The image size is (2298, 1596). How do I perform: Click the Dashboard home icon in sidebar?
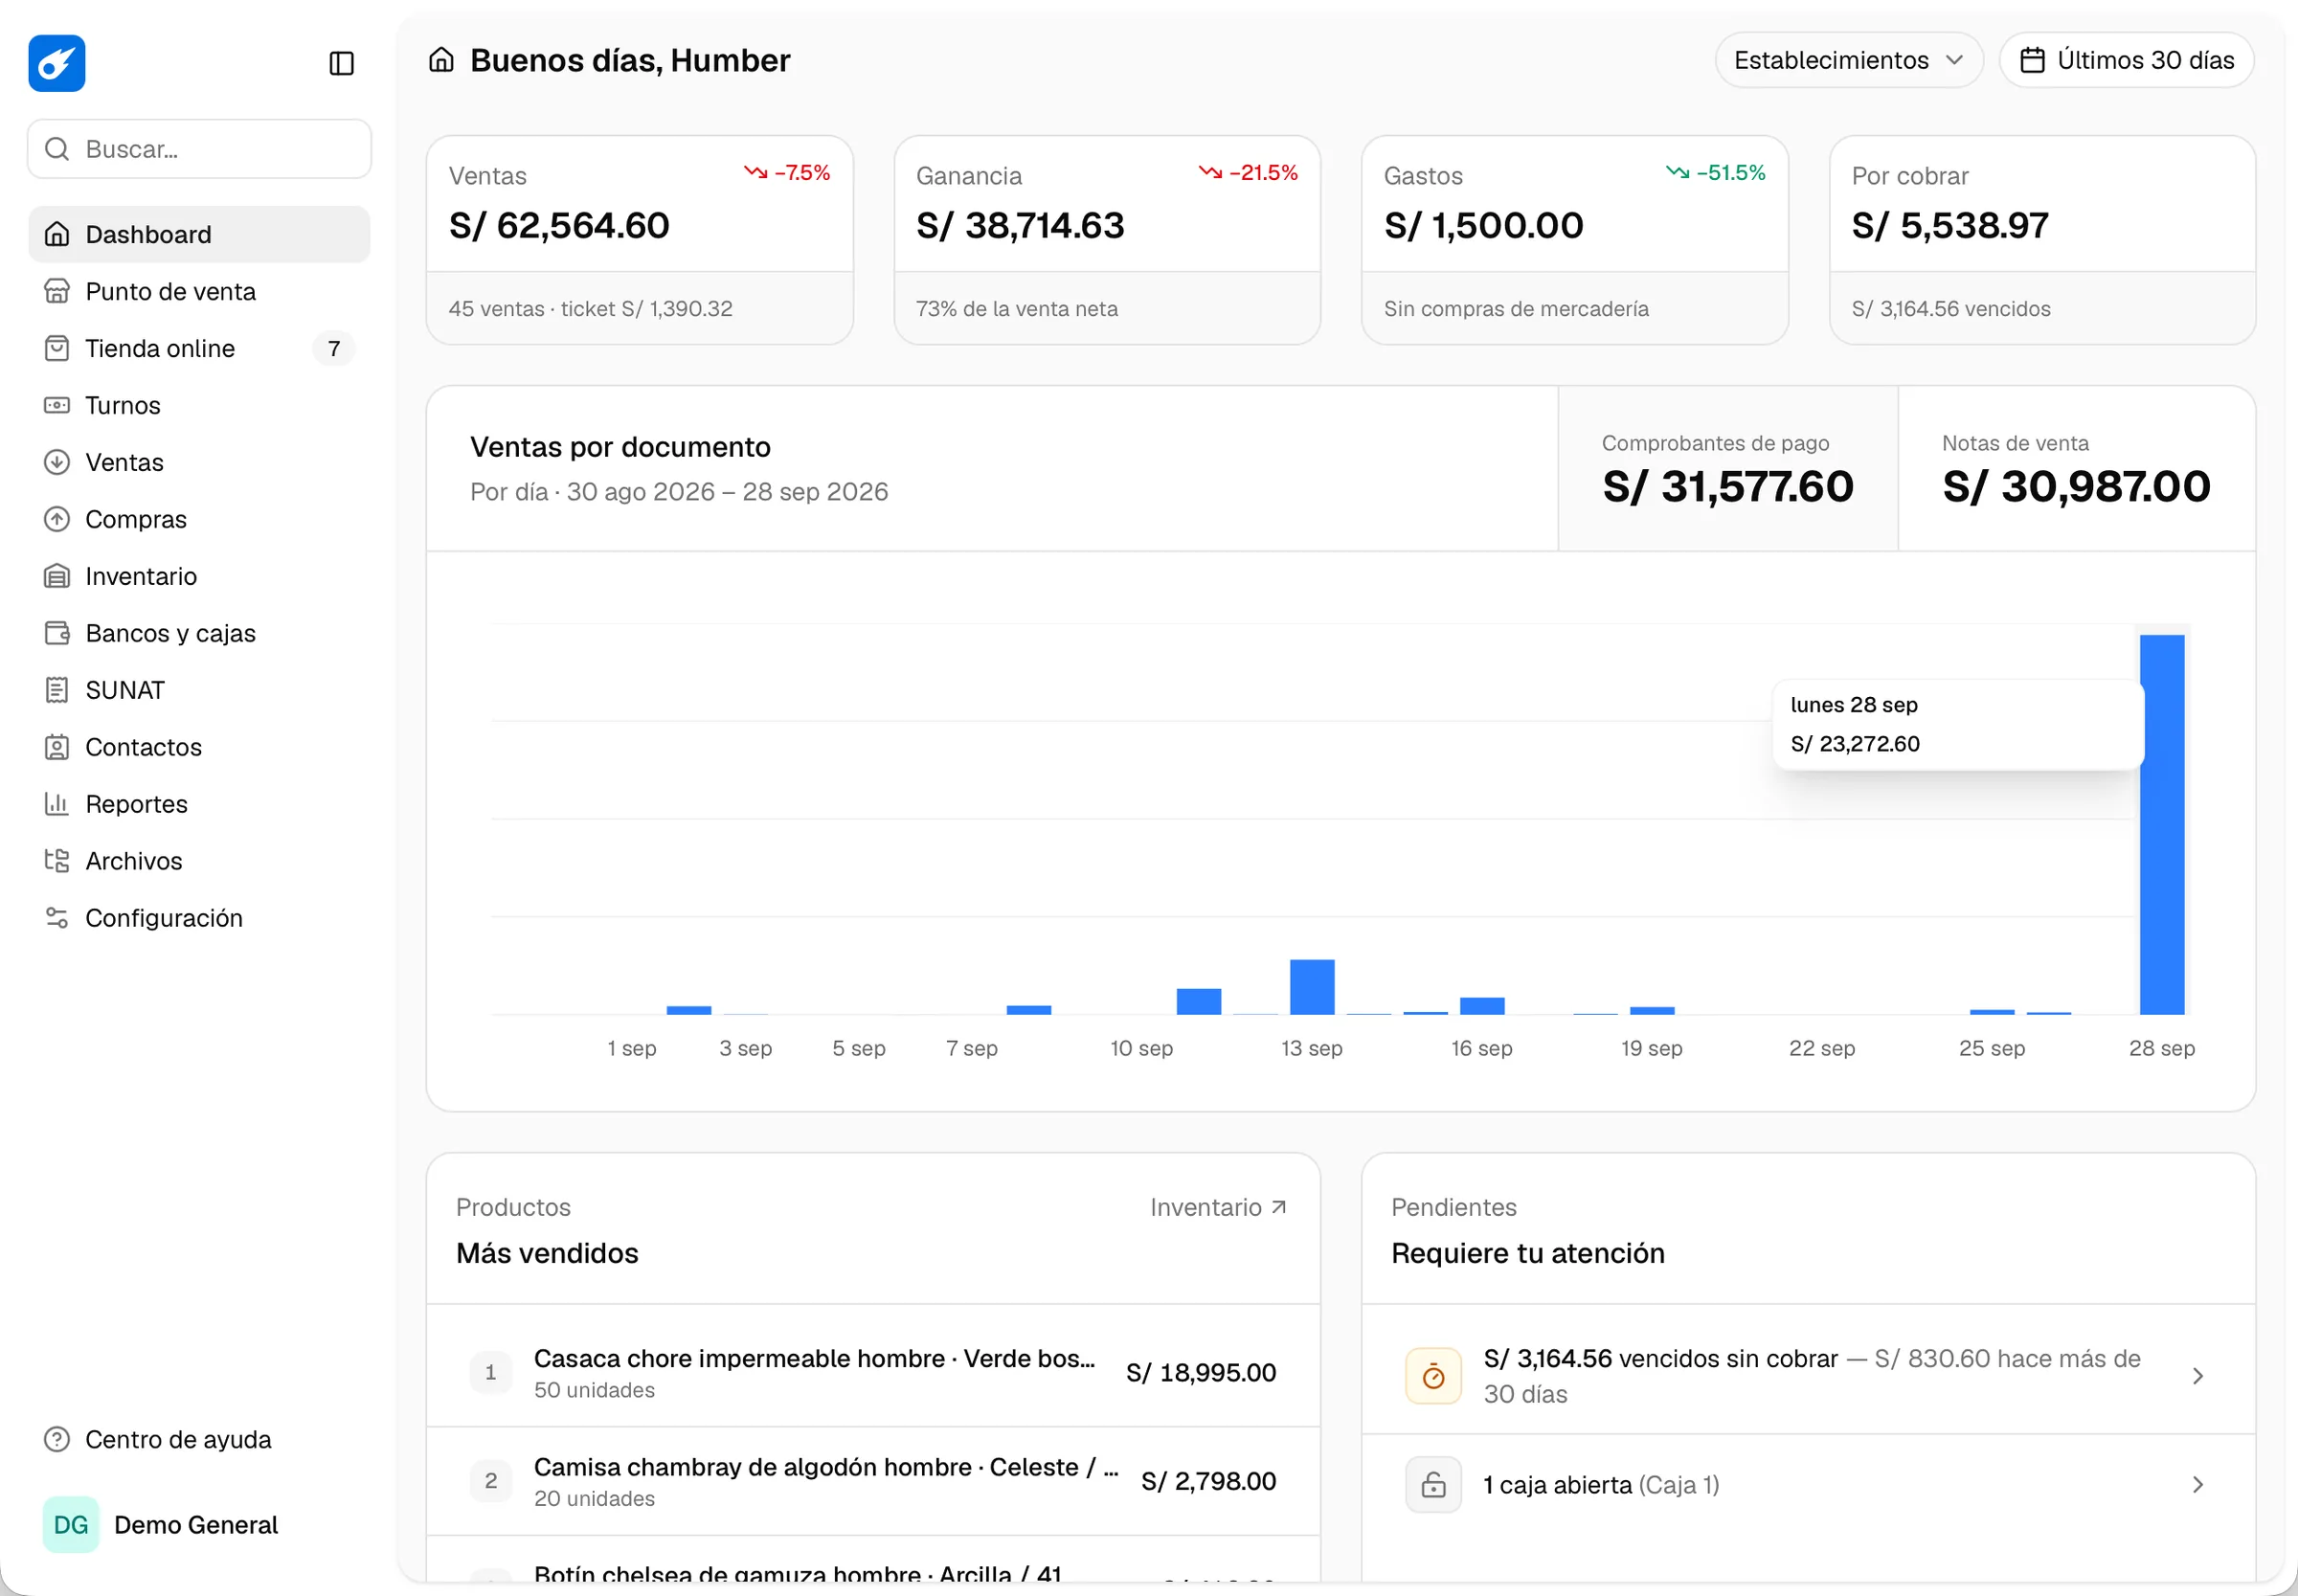(57, 234)
